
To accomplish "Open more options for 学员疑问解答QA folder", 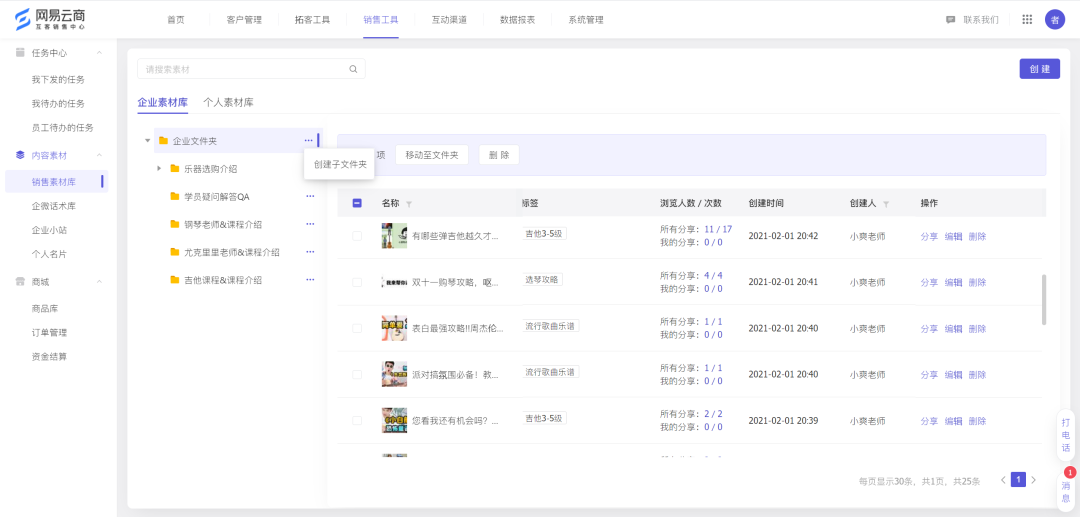I will [310, 196].
